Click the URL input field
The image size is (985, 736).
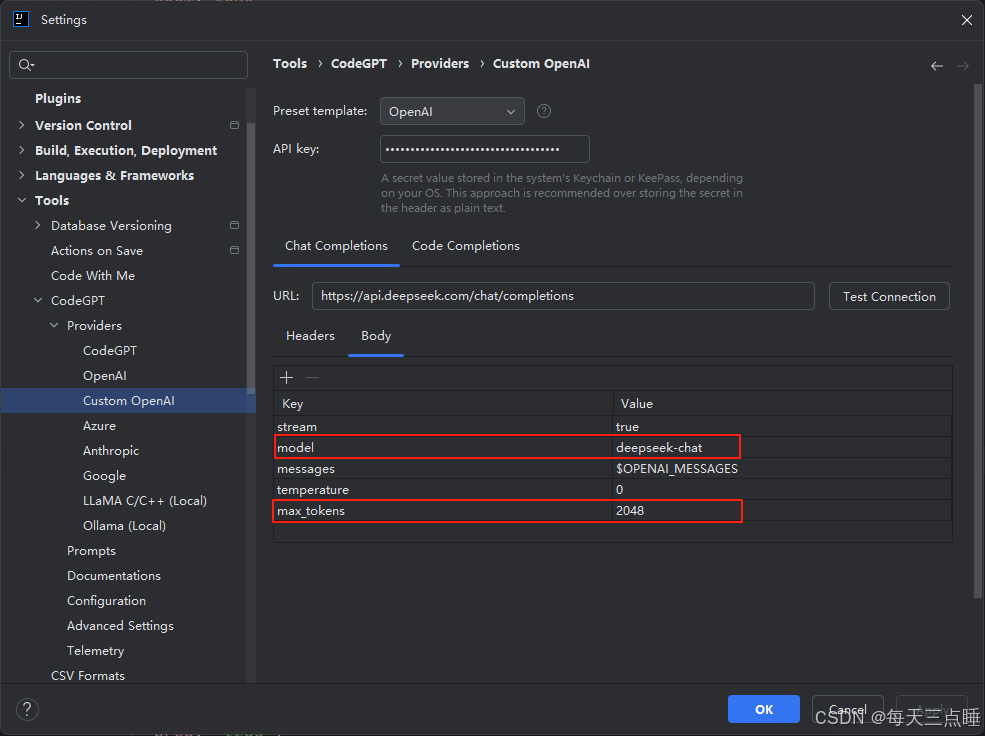[563, 296]
